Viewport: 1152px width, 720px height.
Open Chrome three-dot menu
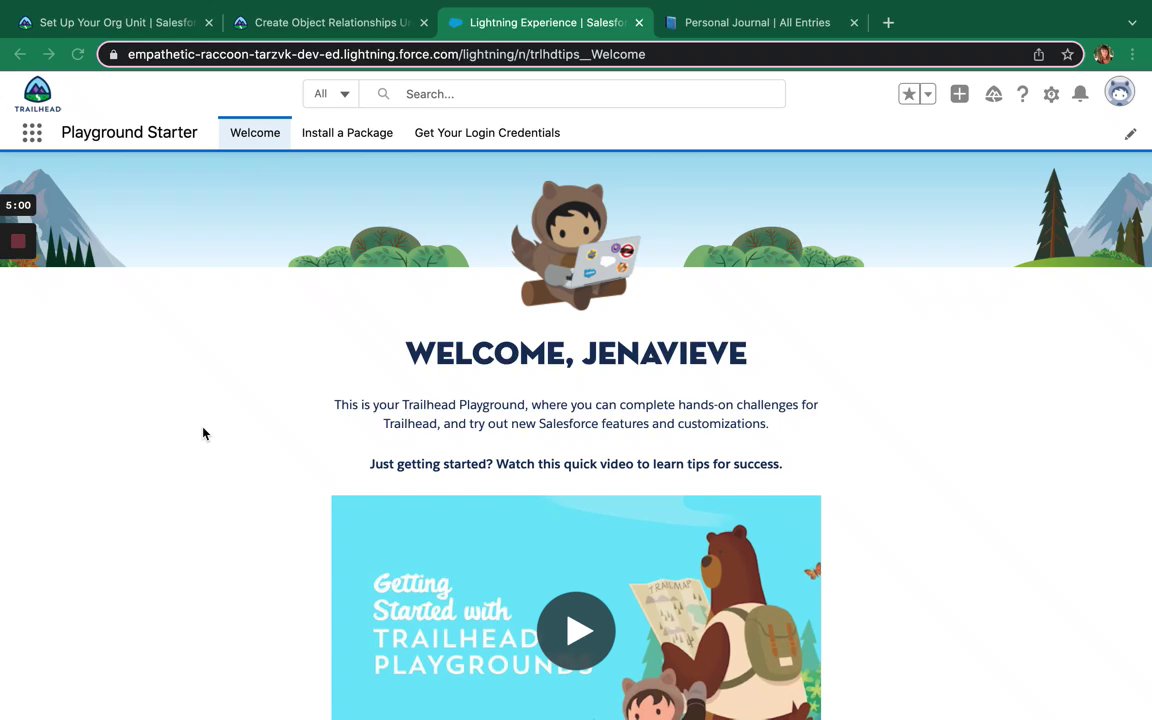coord(1132,54)
